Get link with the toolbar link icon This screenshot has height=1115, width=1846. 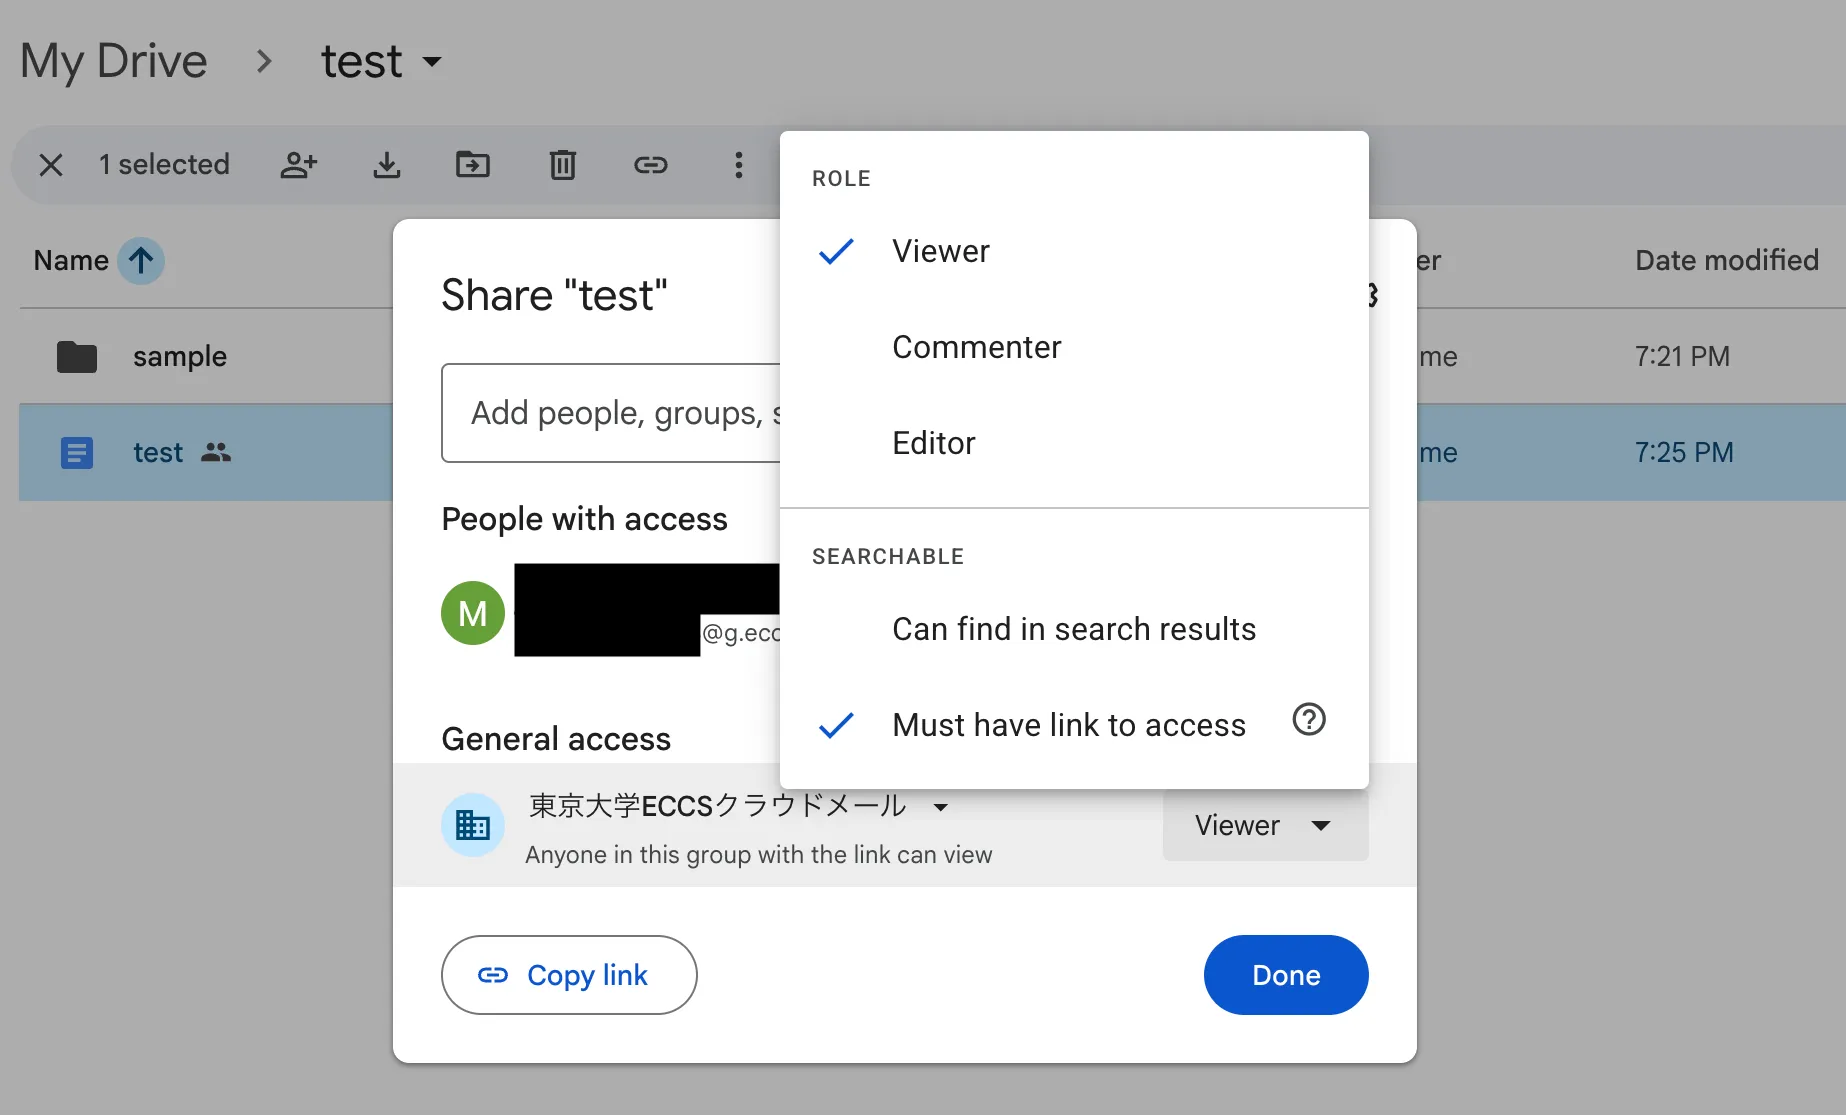[651, 165]
